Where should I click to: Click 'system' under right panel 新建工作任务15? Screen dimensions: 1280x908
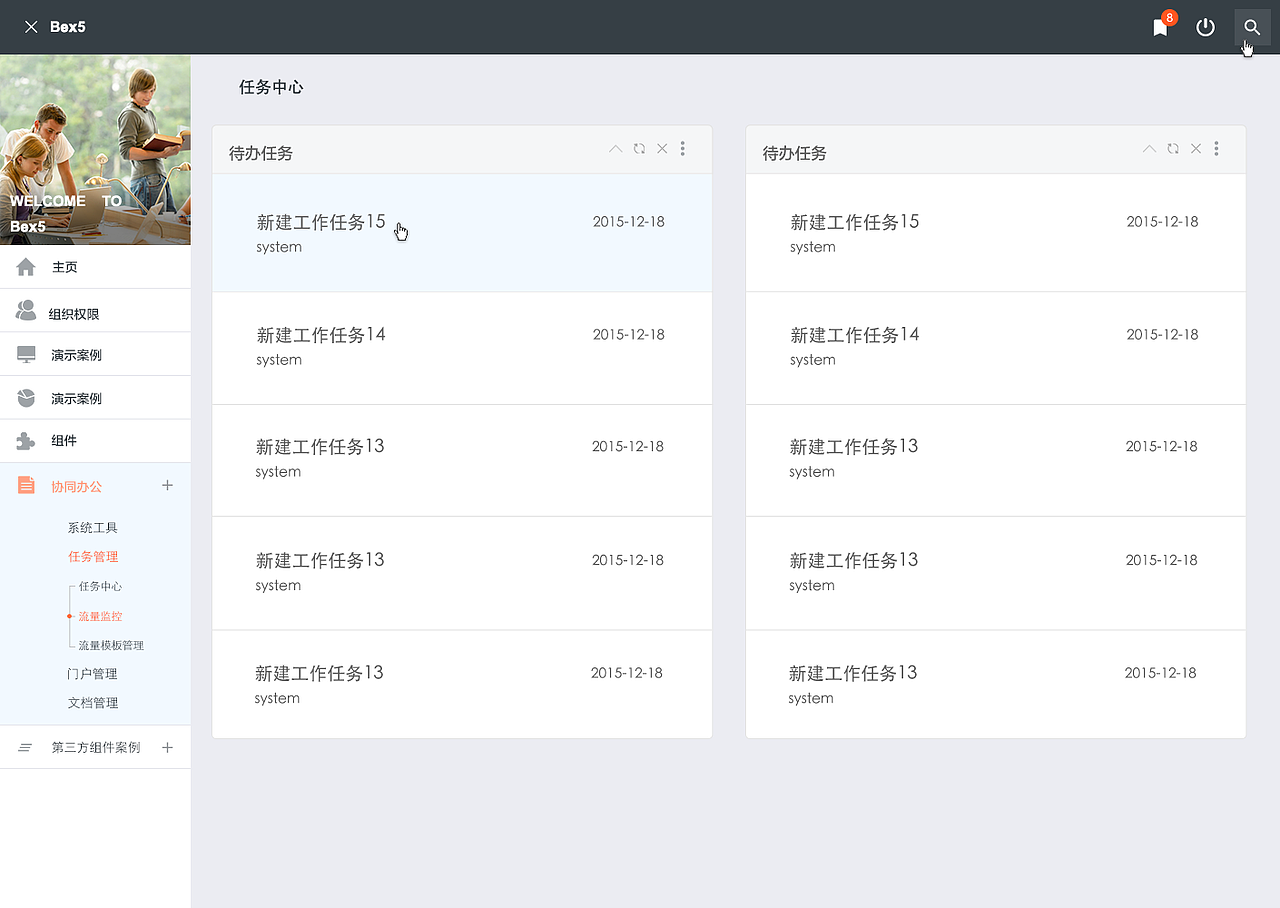tap(813, 247)
